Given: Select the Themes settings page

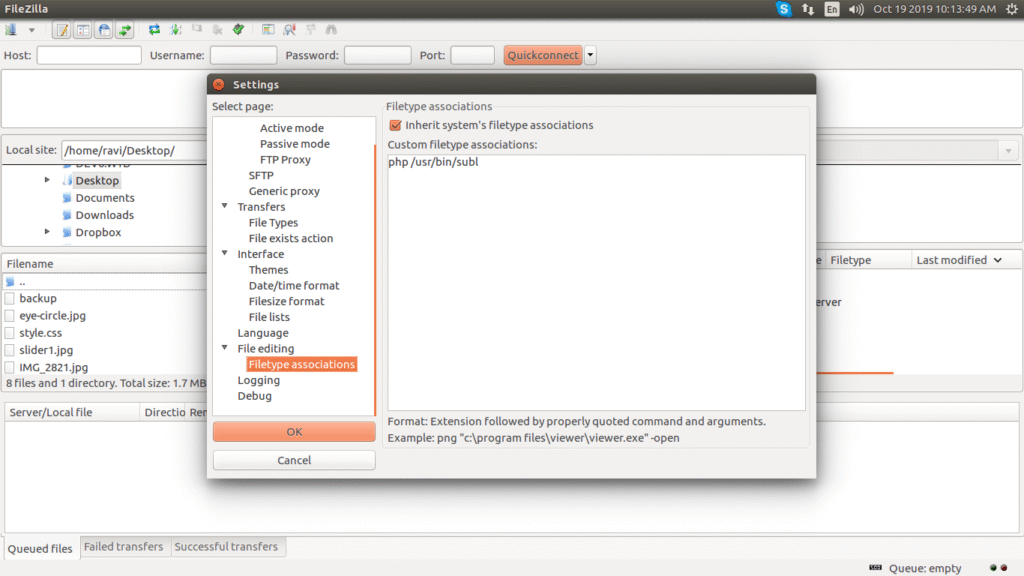Looking at the screenshot, I should click(x=268, y=270).
